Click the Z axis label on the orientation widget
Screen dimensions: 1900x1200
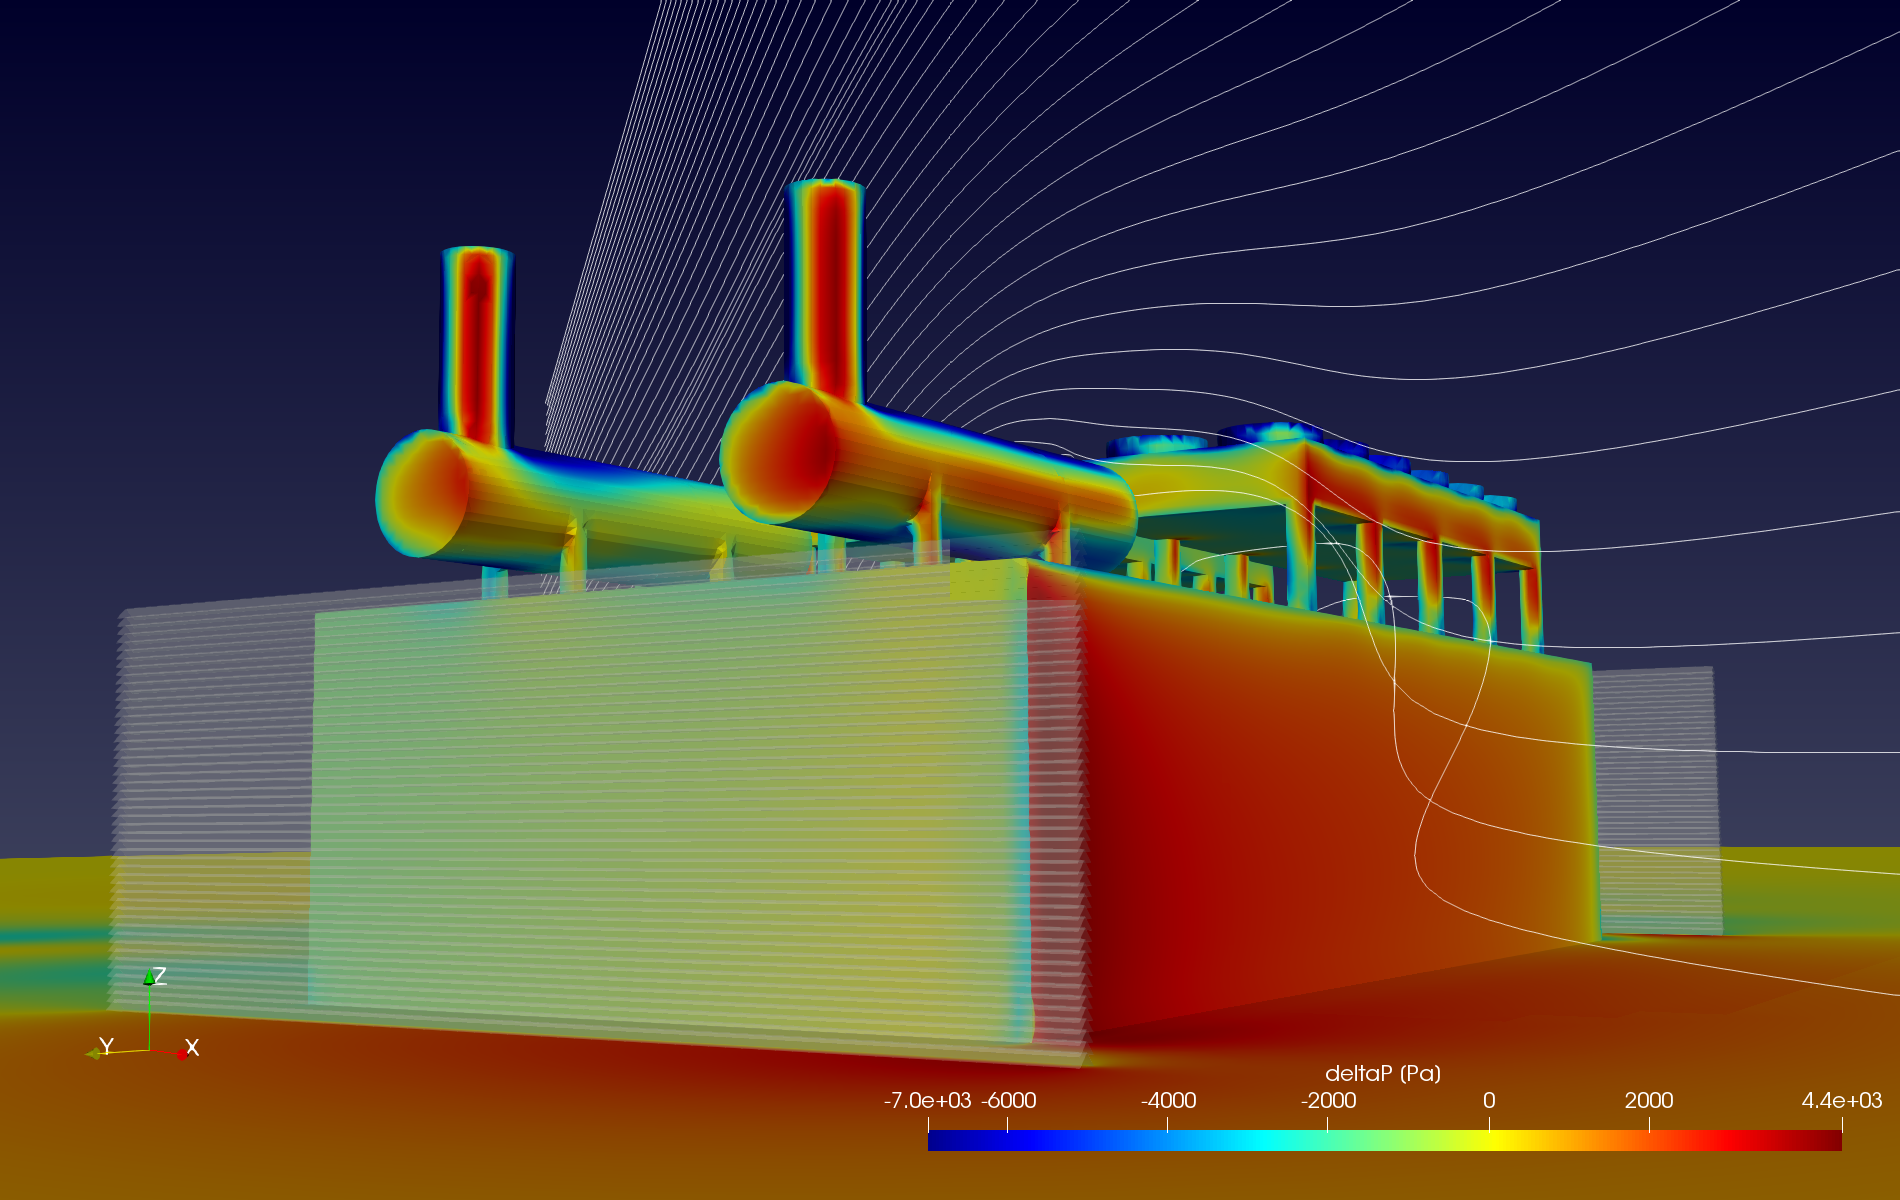pos(159,976)
